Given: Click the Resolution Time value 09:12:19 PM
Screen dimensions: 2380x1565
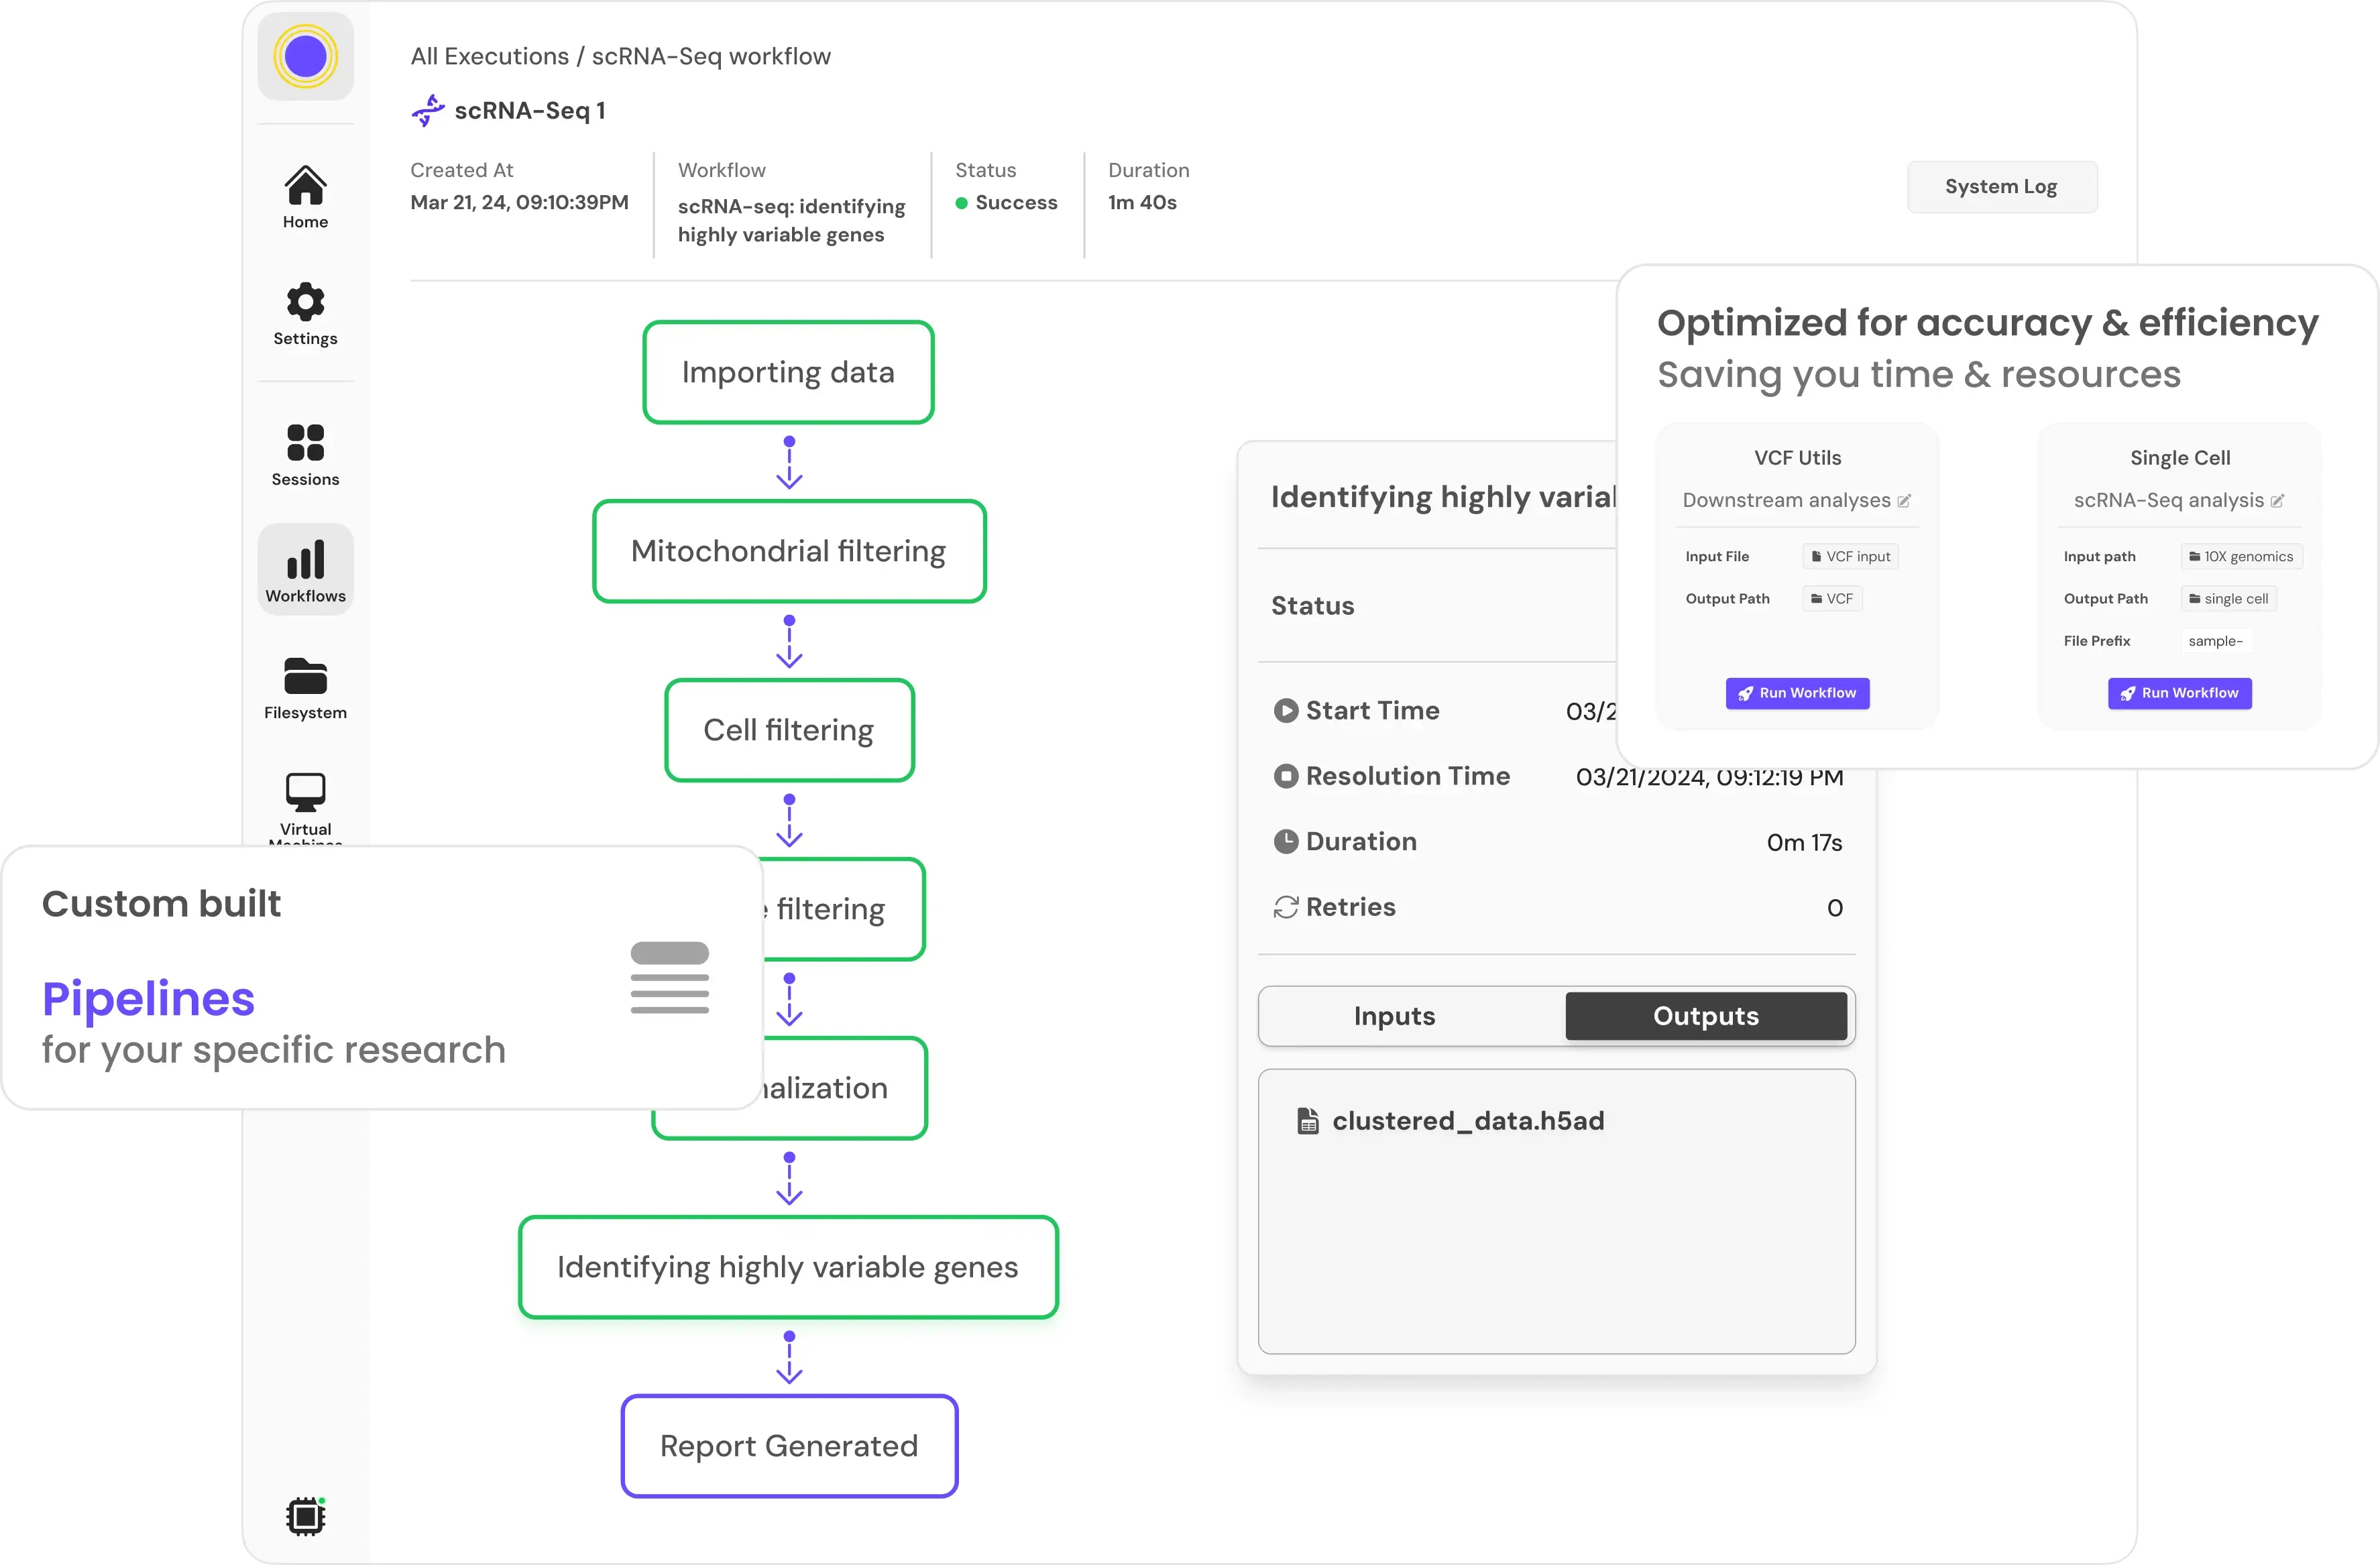Looking at the screenshot, I should (x=1710, y=777).
